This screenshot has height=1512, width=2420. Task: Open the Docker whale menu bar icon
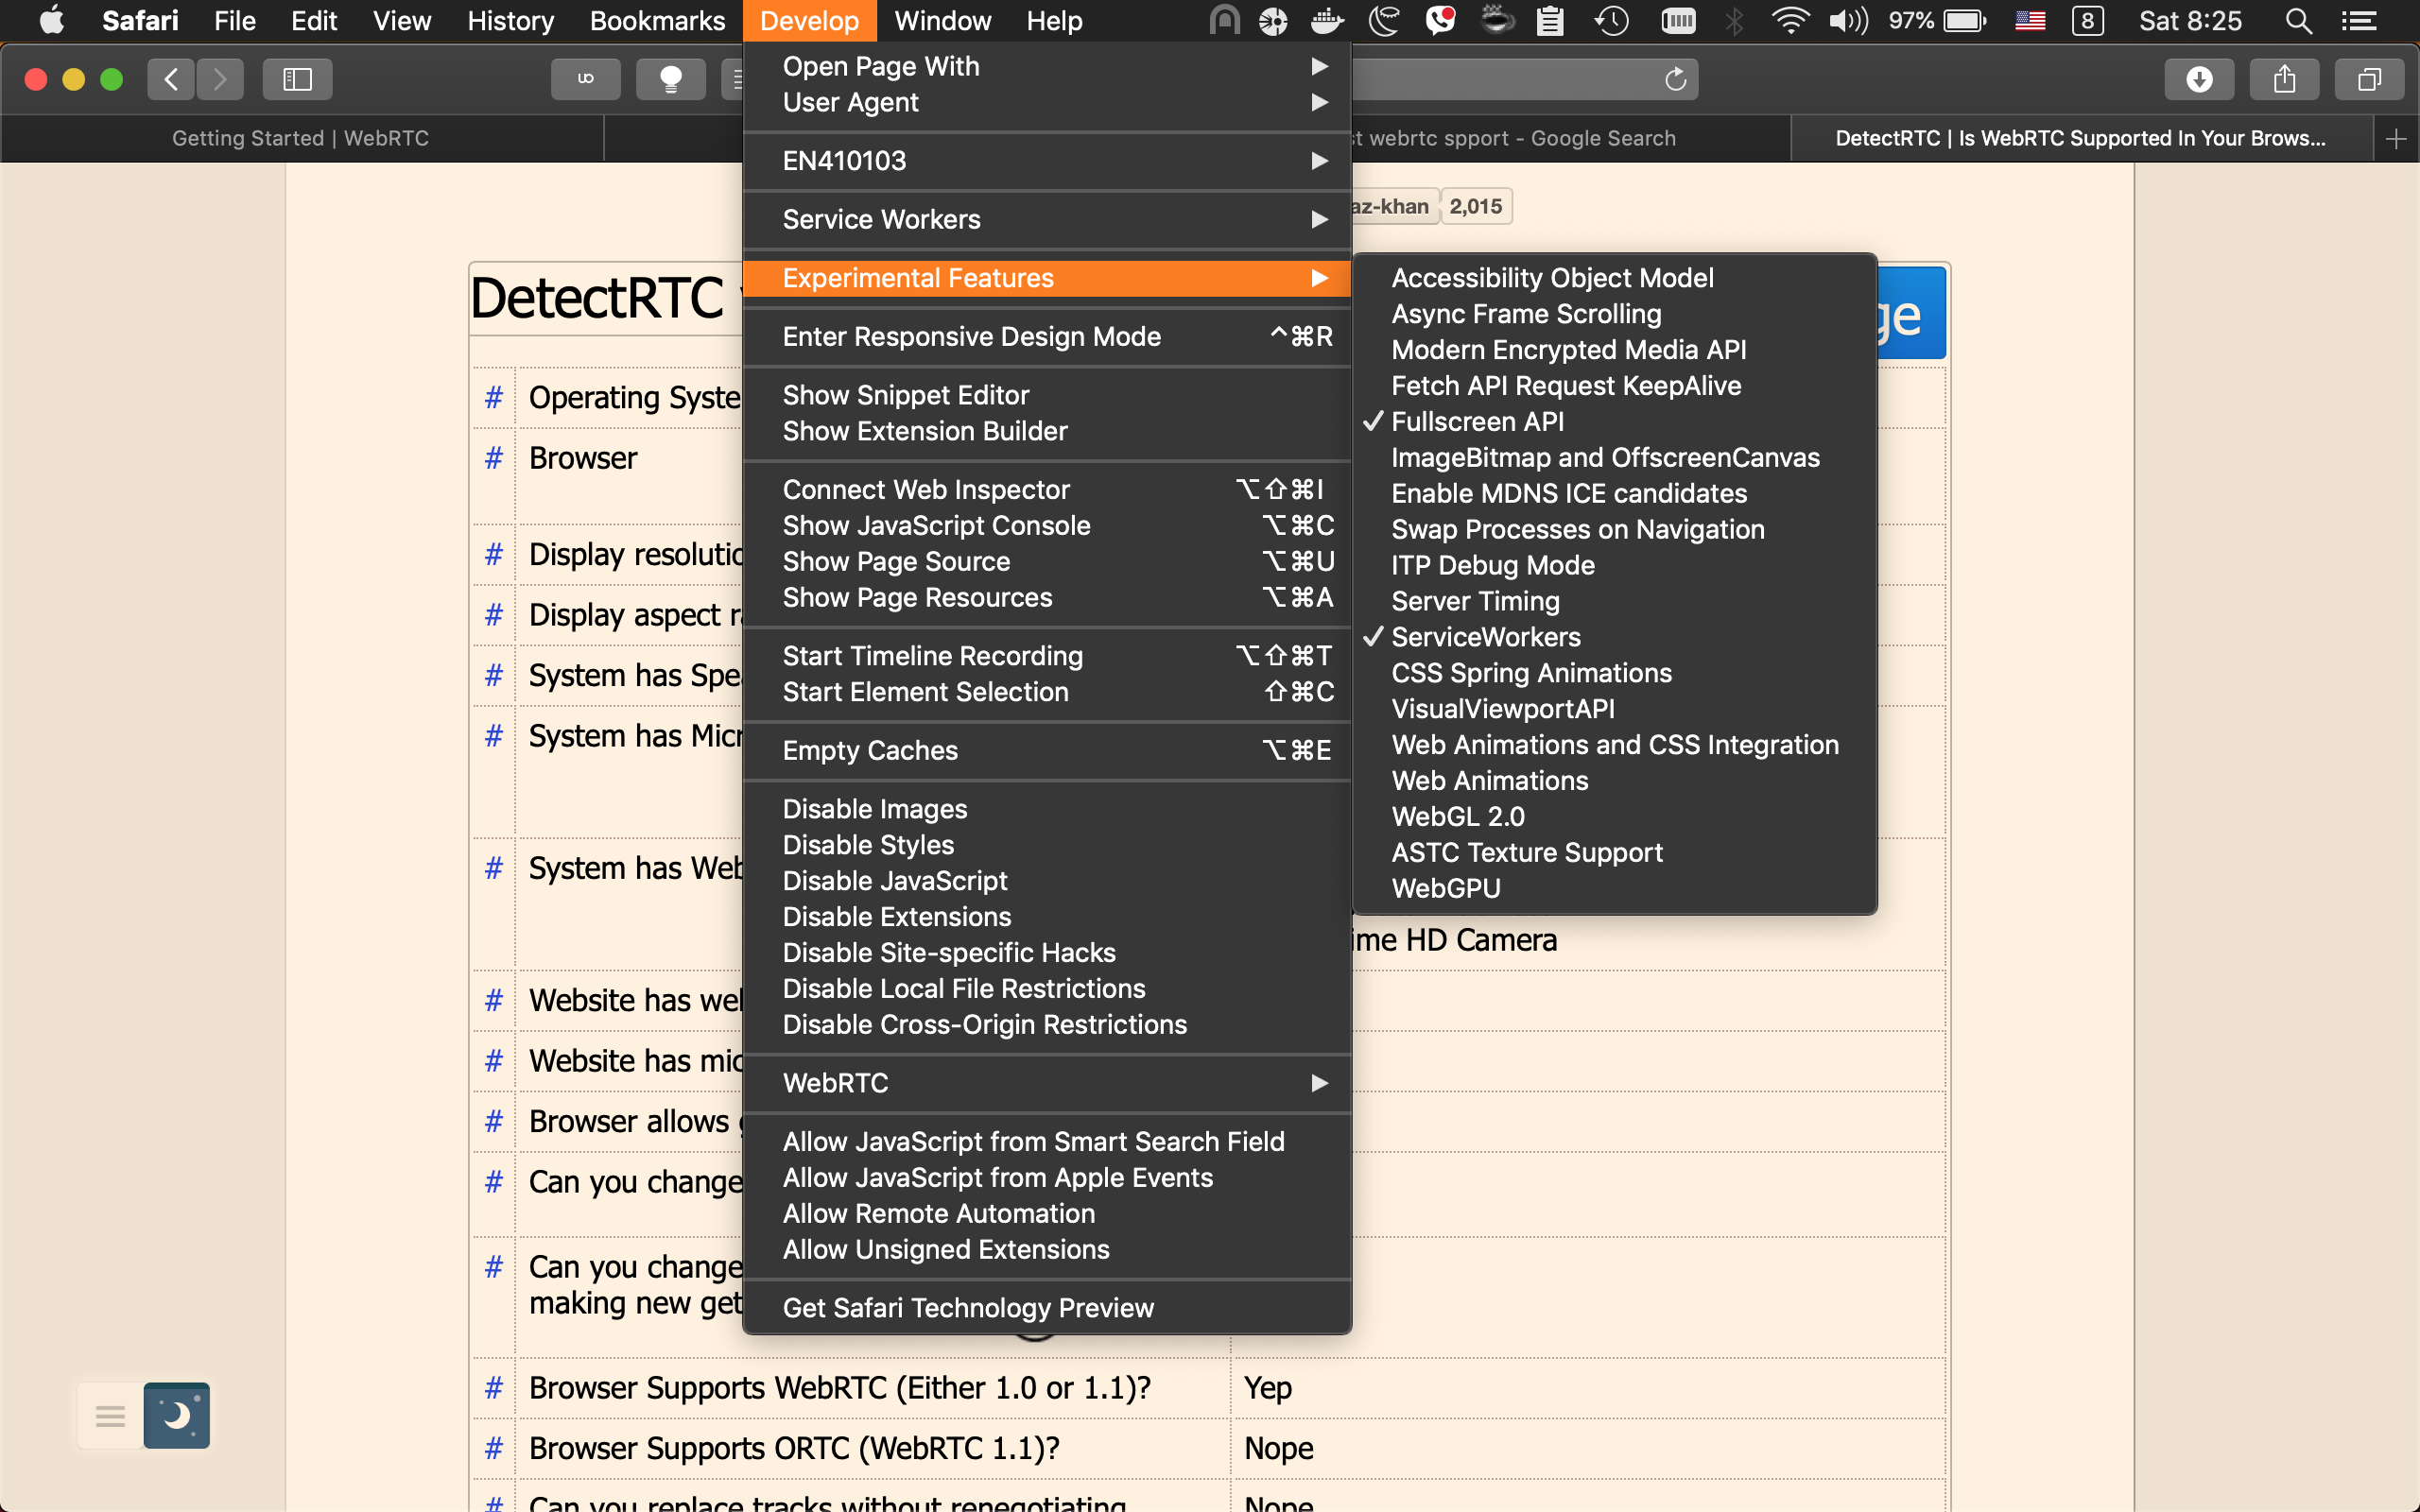(x=1327, y=21)
